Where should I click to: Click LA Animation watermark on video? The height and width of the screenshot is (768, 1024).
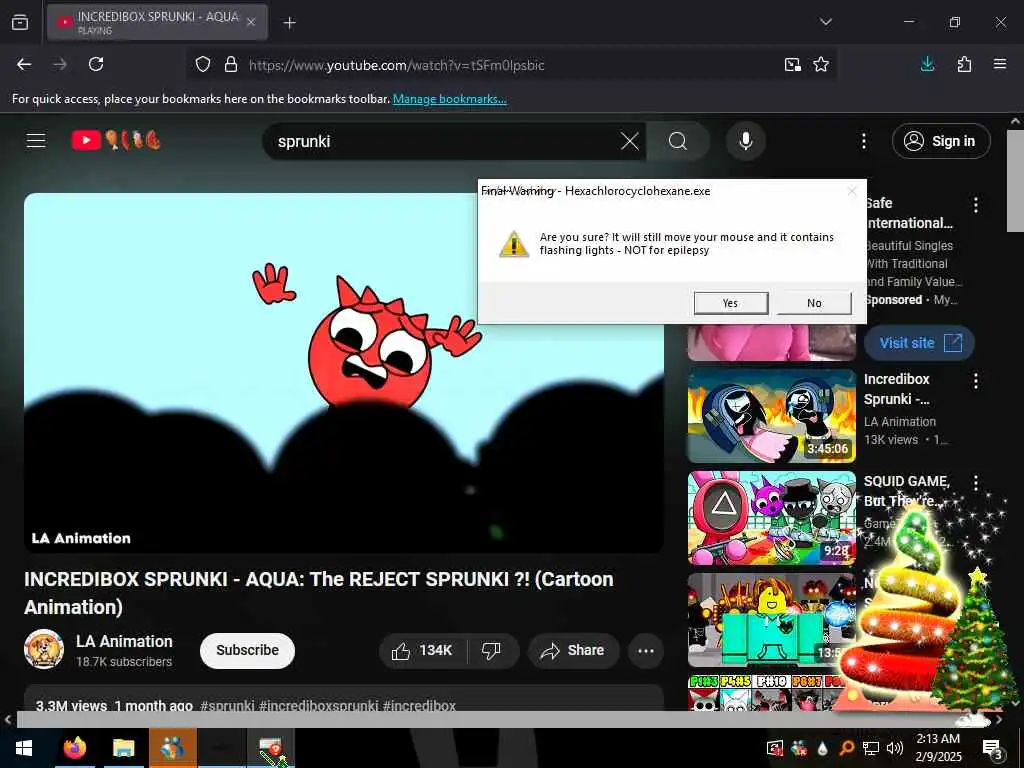81,538
